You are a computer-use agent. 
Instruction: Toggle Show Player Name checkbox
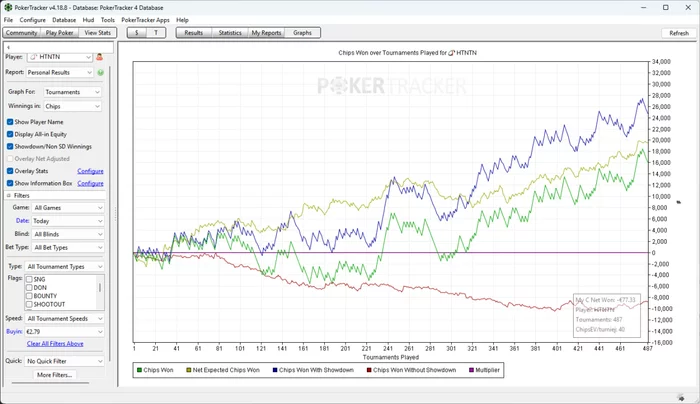[x=10, y=122]
